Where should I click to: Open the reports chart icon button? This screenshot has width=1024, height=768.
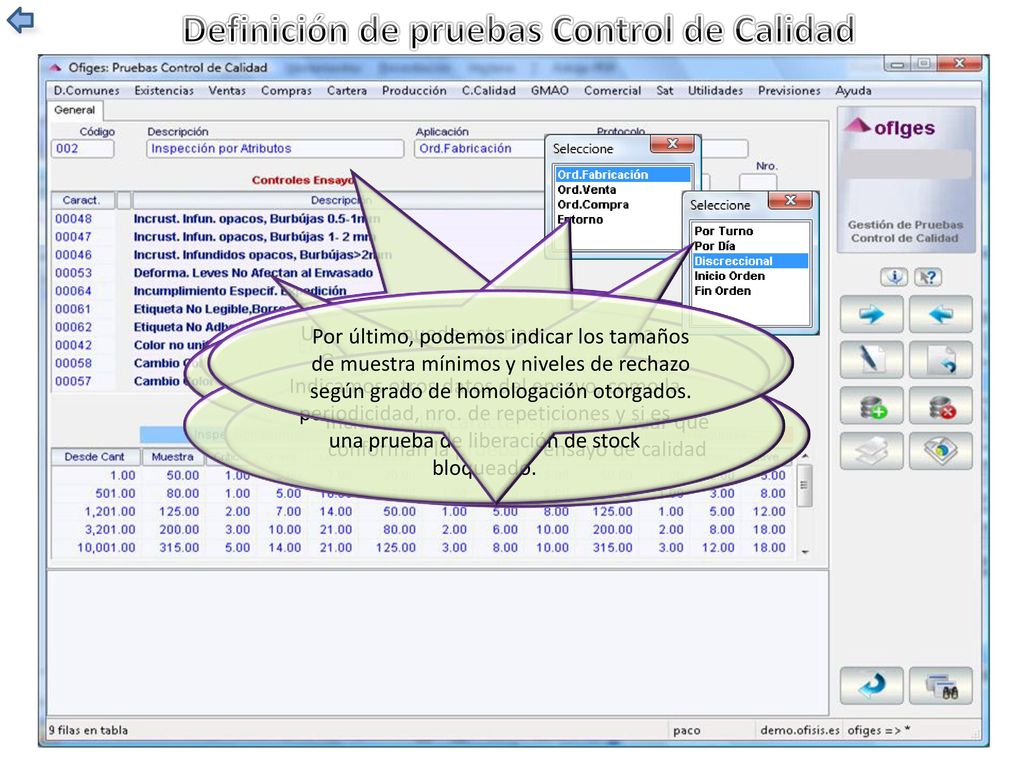point(940,451)
